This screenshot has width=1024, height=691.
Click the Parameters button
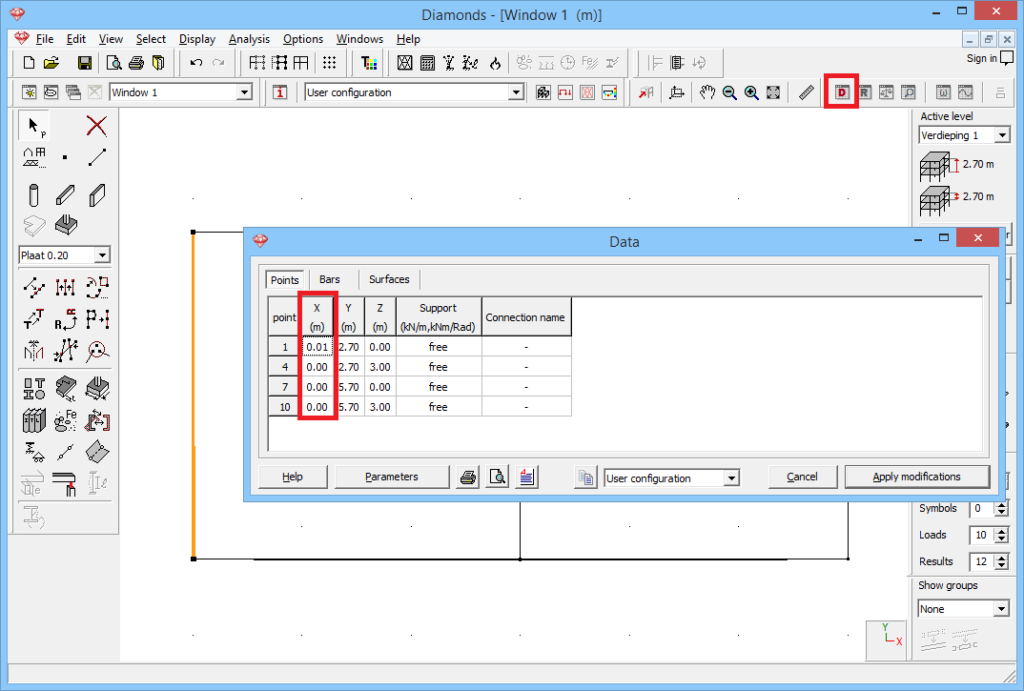click(x=392, y=477)
